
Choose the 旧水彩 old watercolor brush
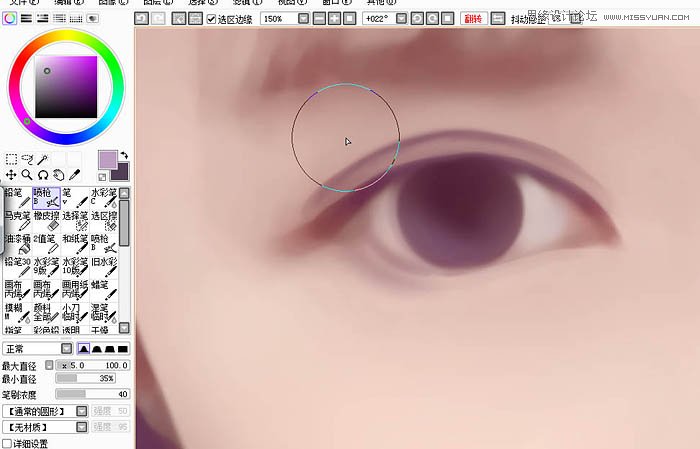coord(104,267)
